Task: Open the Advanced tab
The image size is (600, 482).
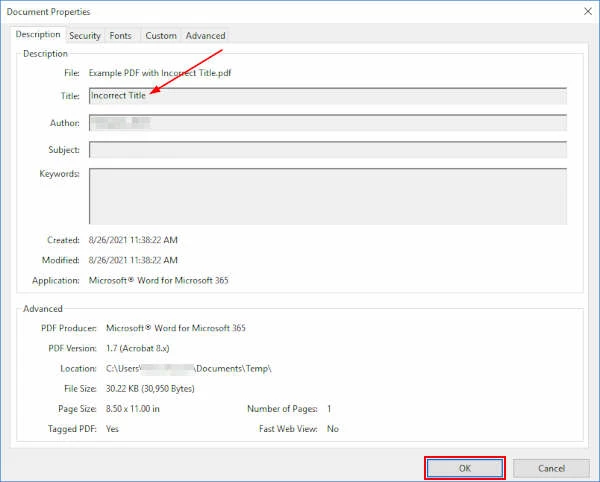Action: pyautogui.click(x=205, y=36)
